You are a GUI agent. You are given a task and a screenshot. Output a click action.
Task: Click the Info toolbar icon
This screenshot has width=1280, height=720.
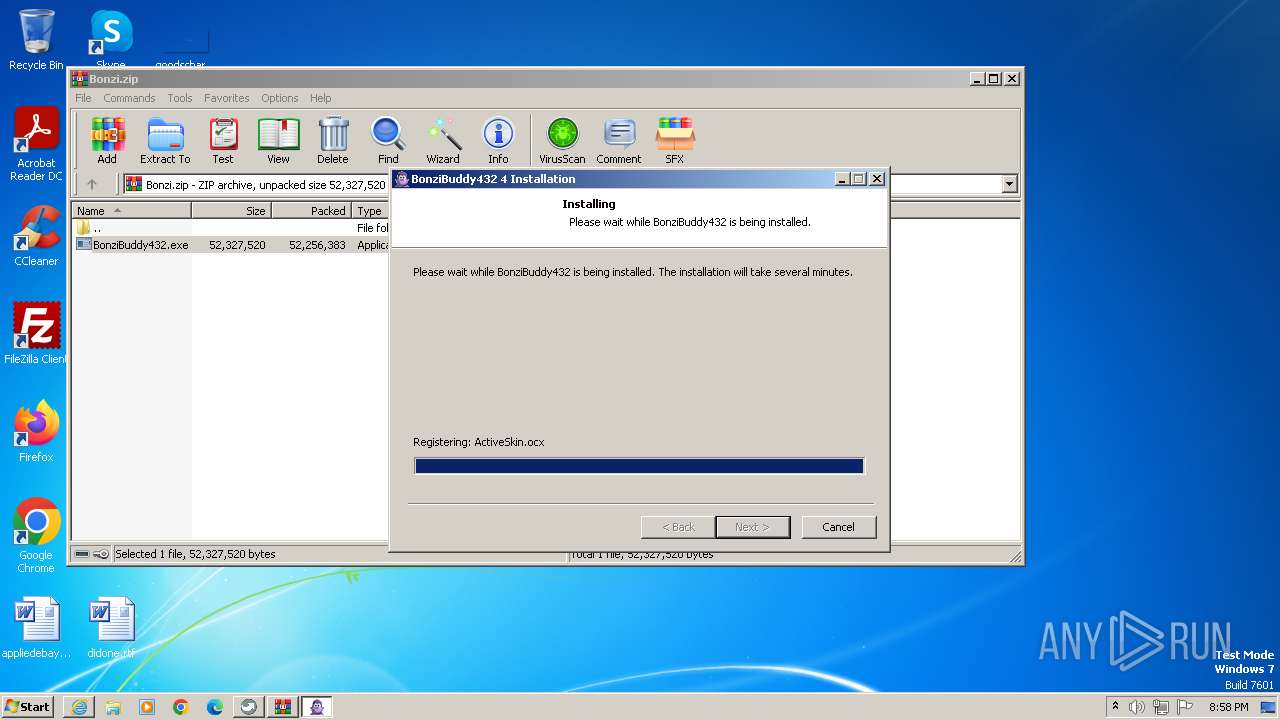pyautogui.click(x=498, y=140)
